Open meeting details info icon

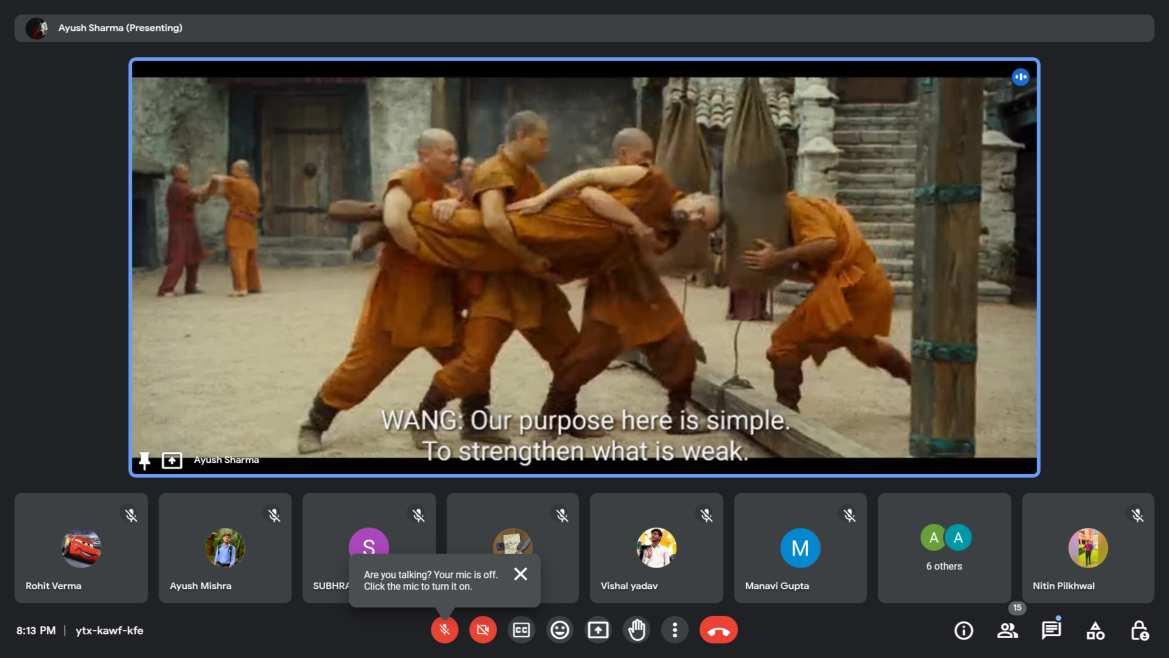pos(963,631)
